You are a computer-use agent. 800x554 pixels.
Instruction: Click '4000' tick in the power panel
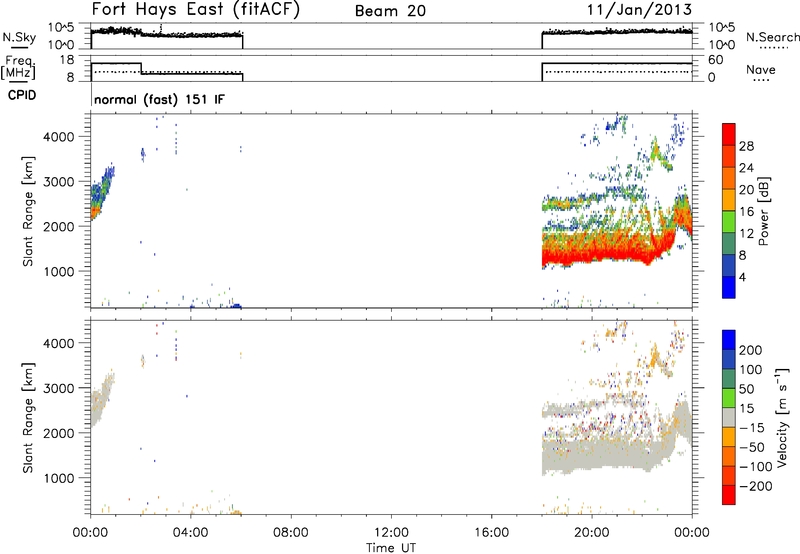coord(59,137)
